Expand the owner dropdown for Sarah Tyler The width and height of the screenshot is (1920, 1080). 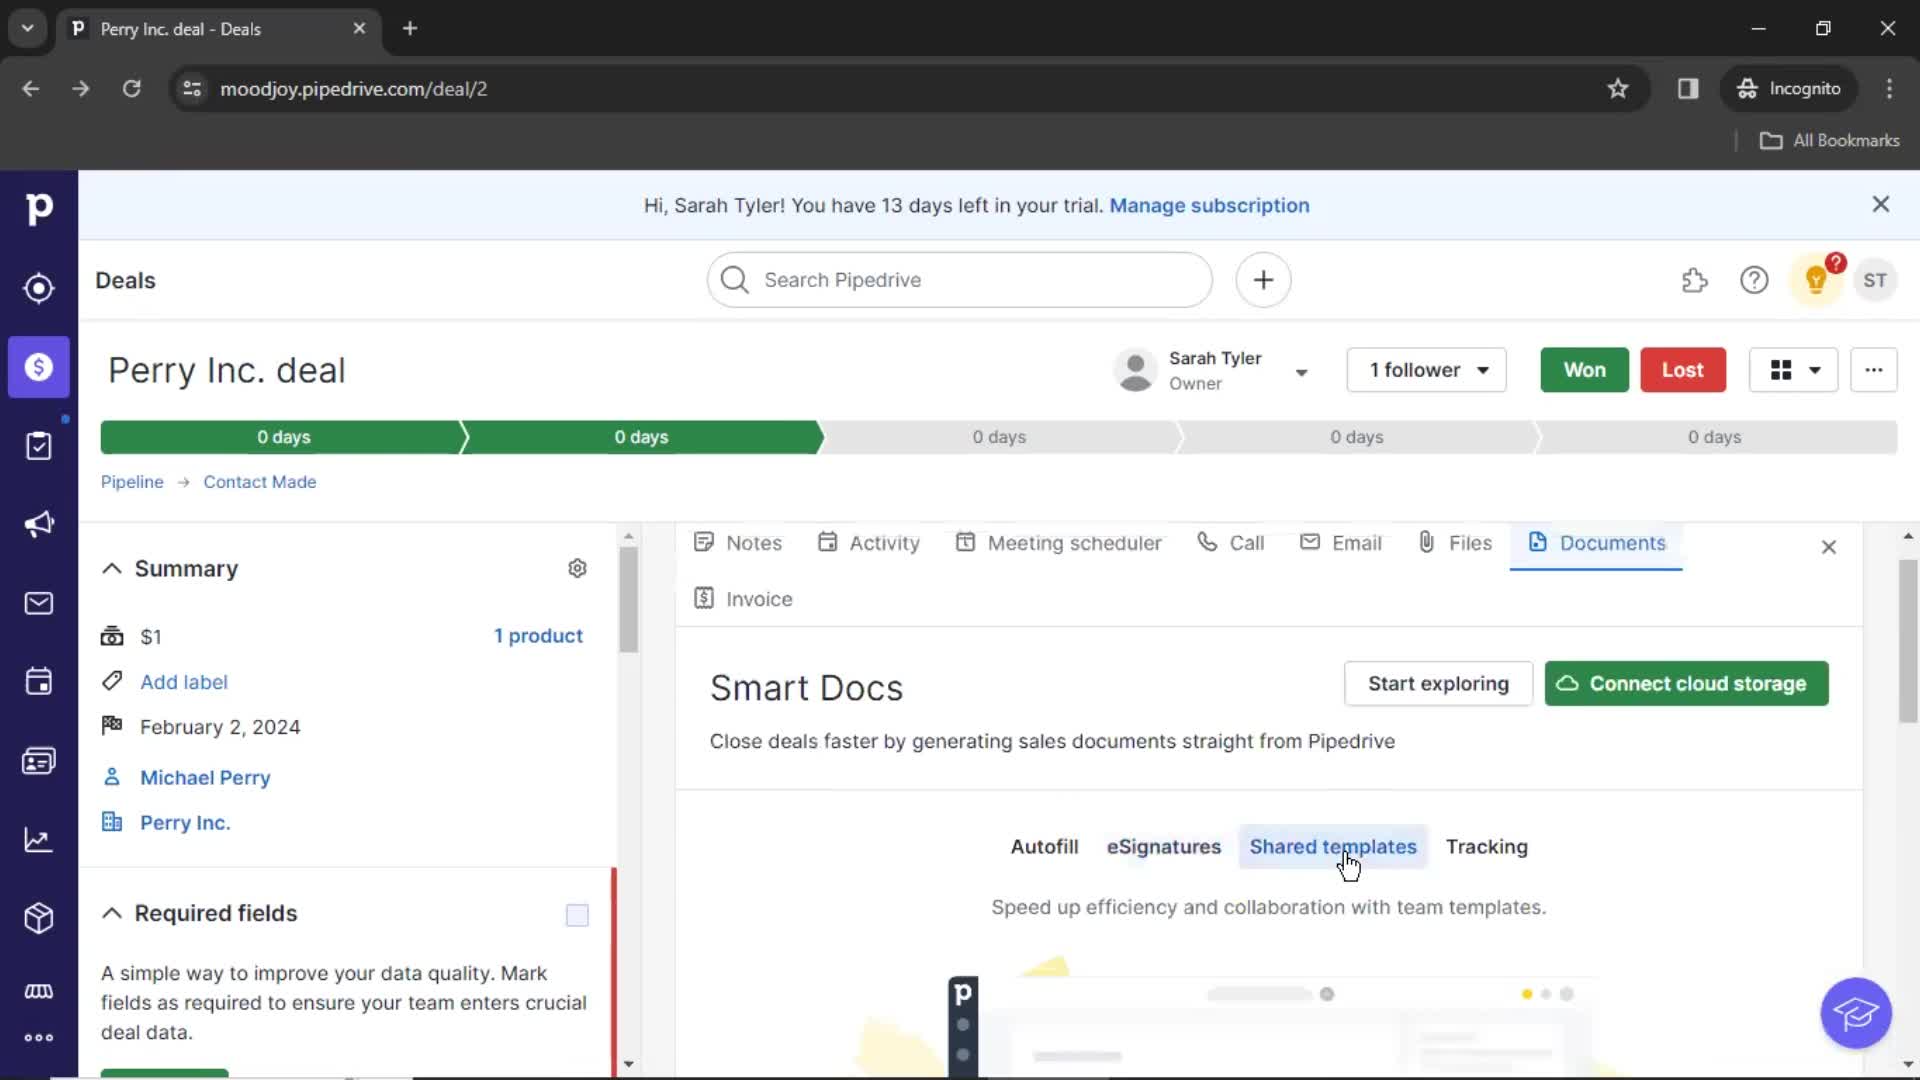click(x=1303, y=371)
